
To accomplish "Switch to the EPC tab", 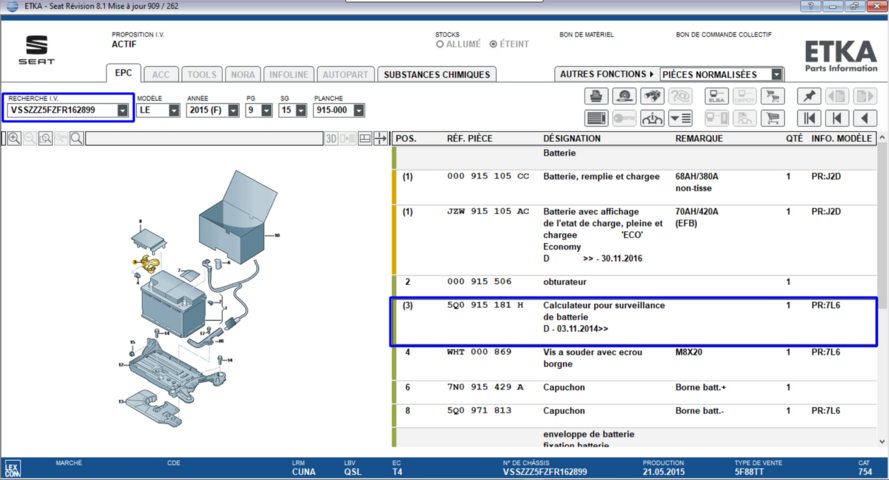I will [124, 73].
